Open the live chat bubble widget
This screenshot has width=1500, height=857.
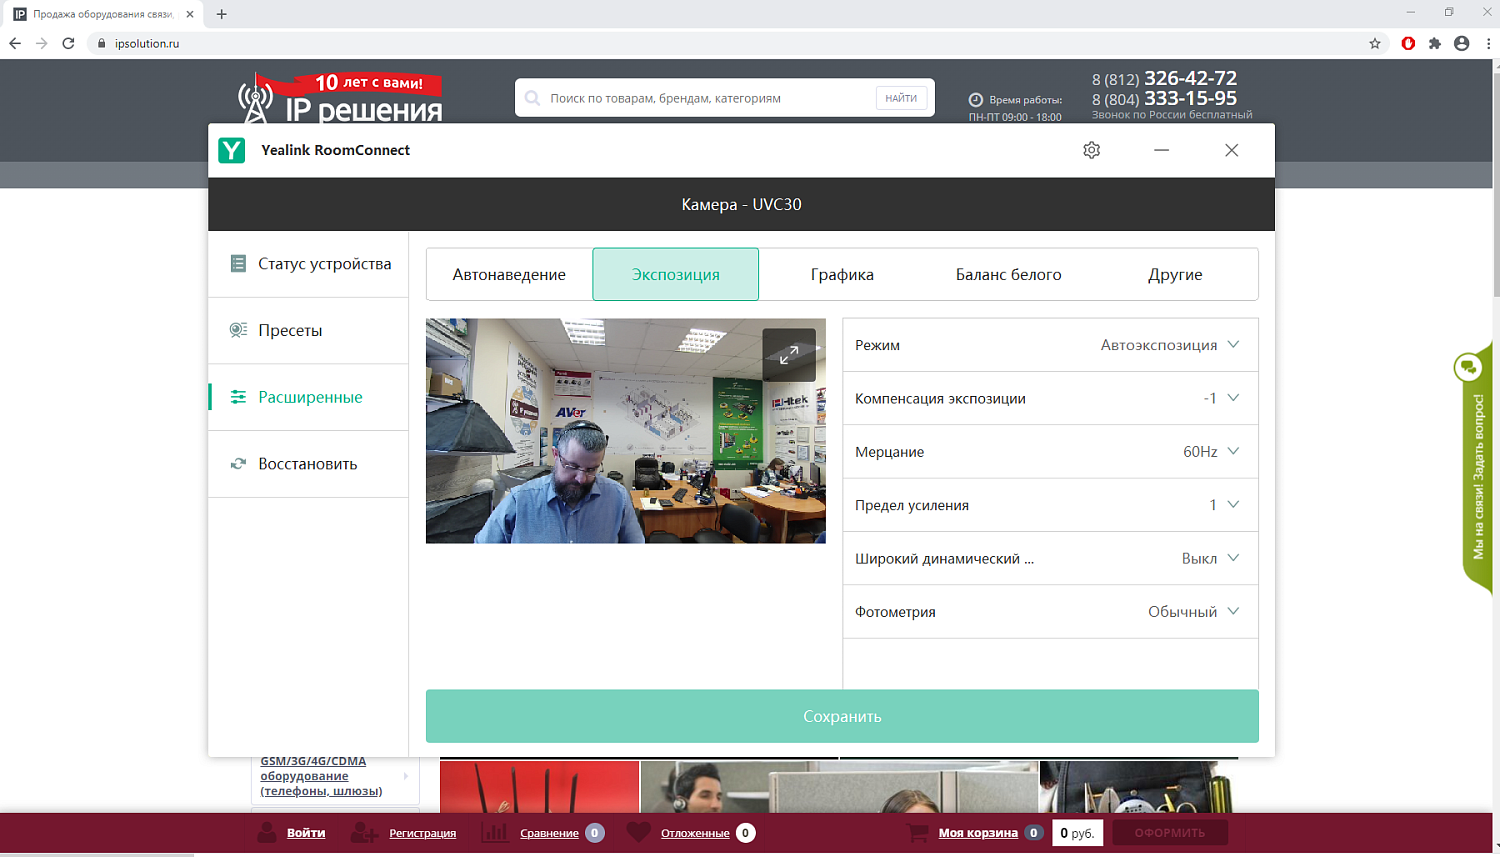tap(1468, 368)
